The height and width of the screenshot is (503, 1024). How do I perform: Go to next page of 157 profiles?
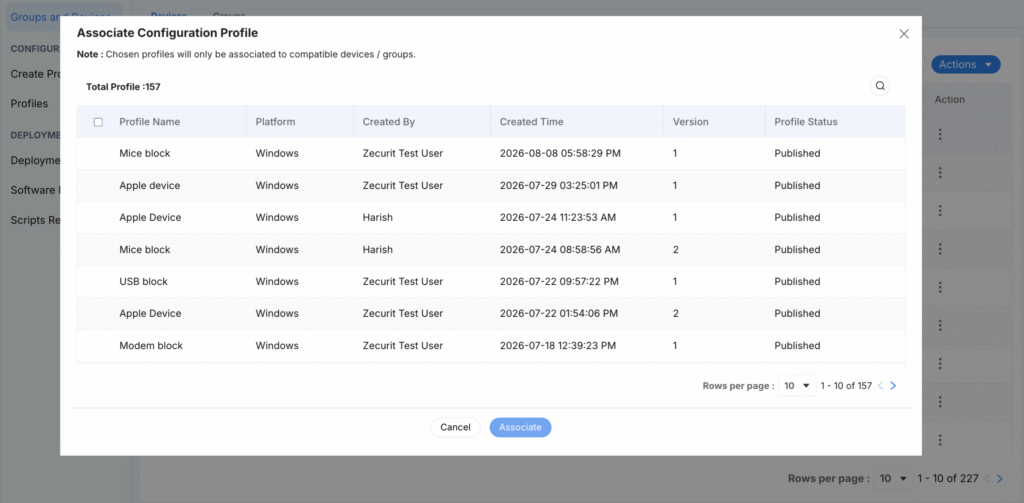(893, 386)
